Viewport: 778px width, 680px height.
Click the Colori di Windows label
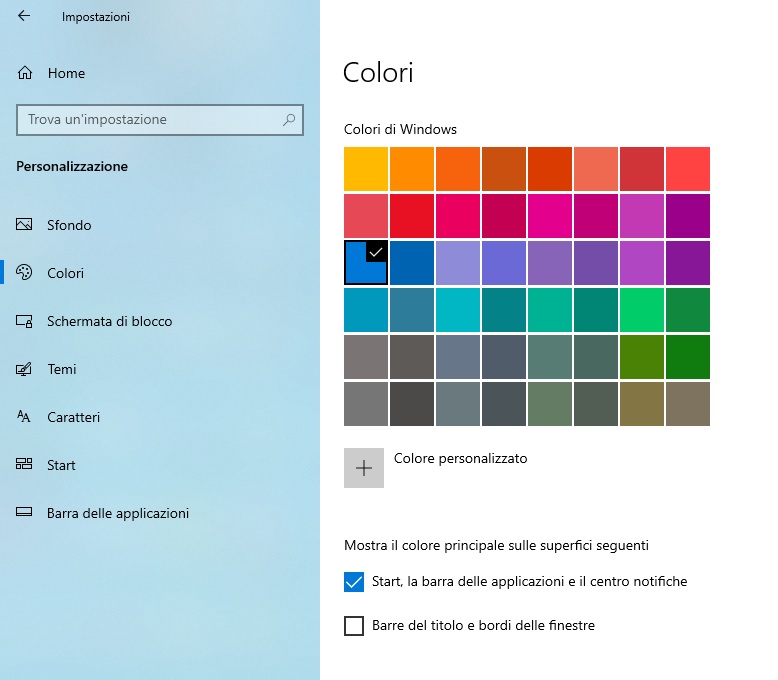[400, 130]
